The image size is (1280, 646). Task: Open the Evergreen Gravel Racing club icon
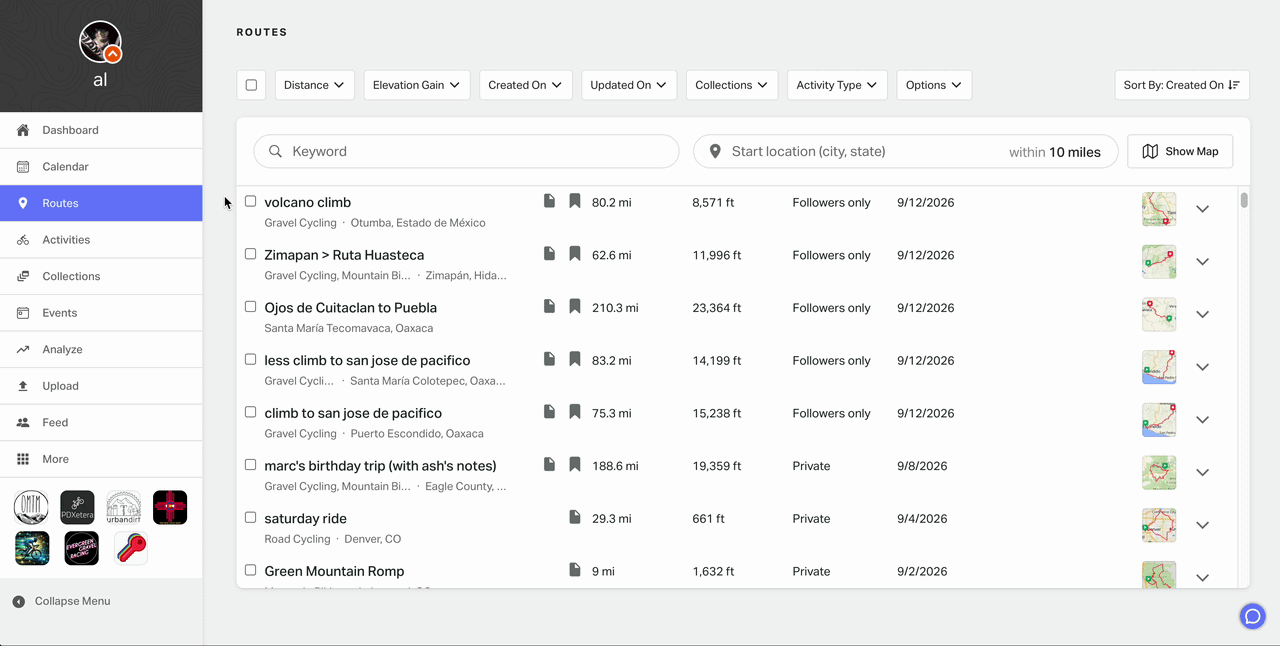(x=82, y=548)
